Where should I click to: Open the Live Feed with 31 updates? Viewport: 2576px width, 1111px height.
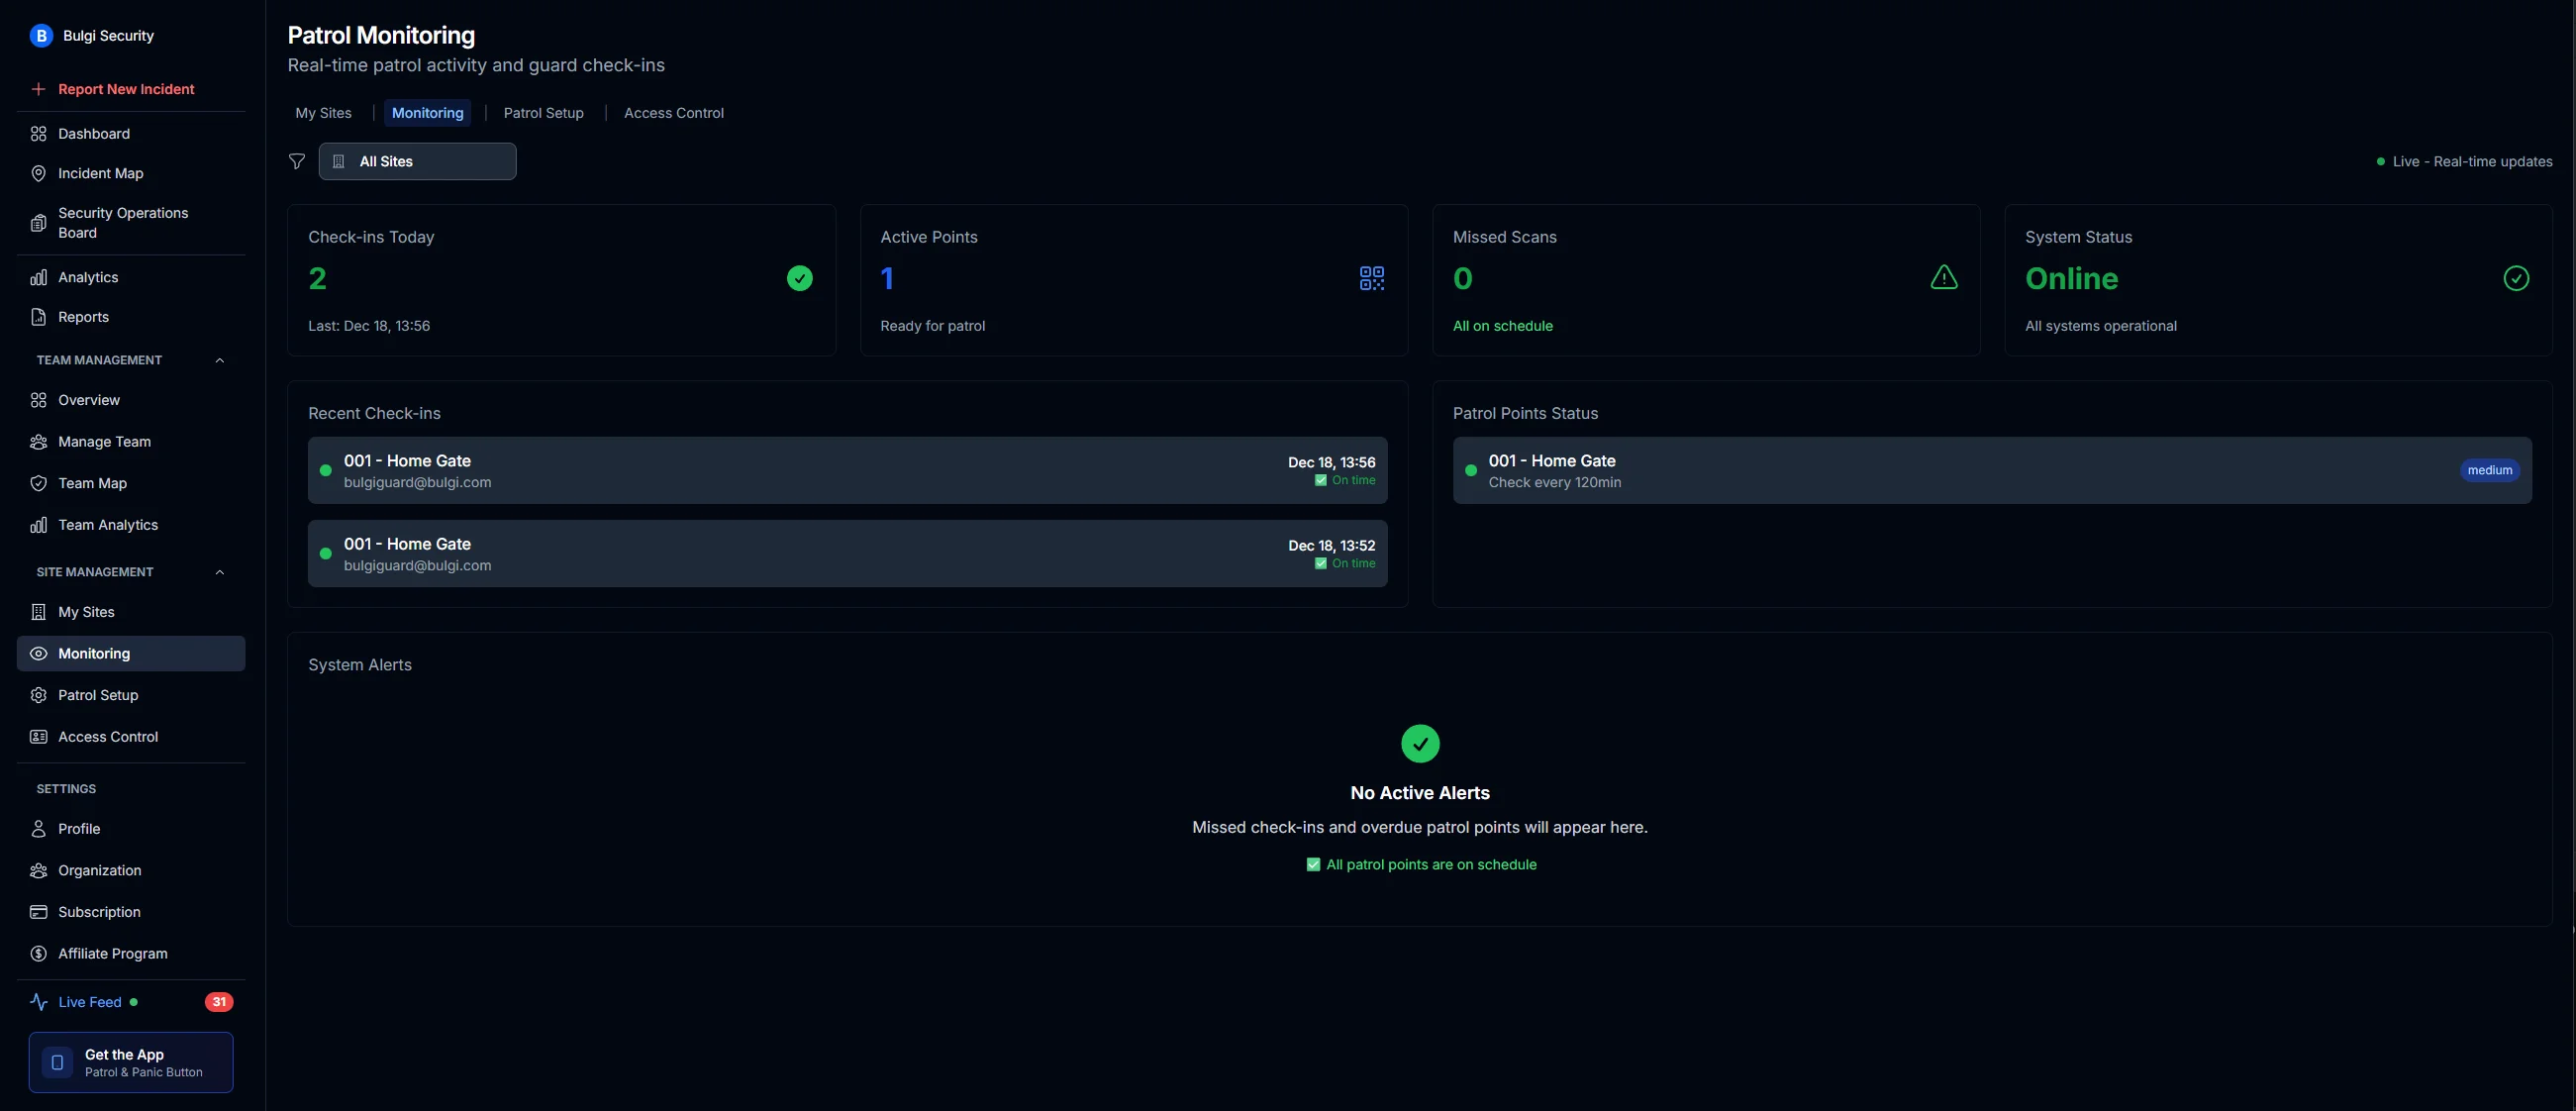(x=90, y=1001)
